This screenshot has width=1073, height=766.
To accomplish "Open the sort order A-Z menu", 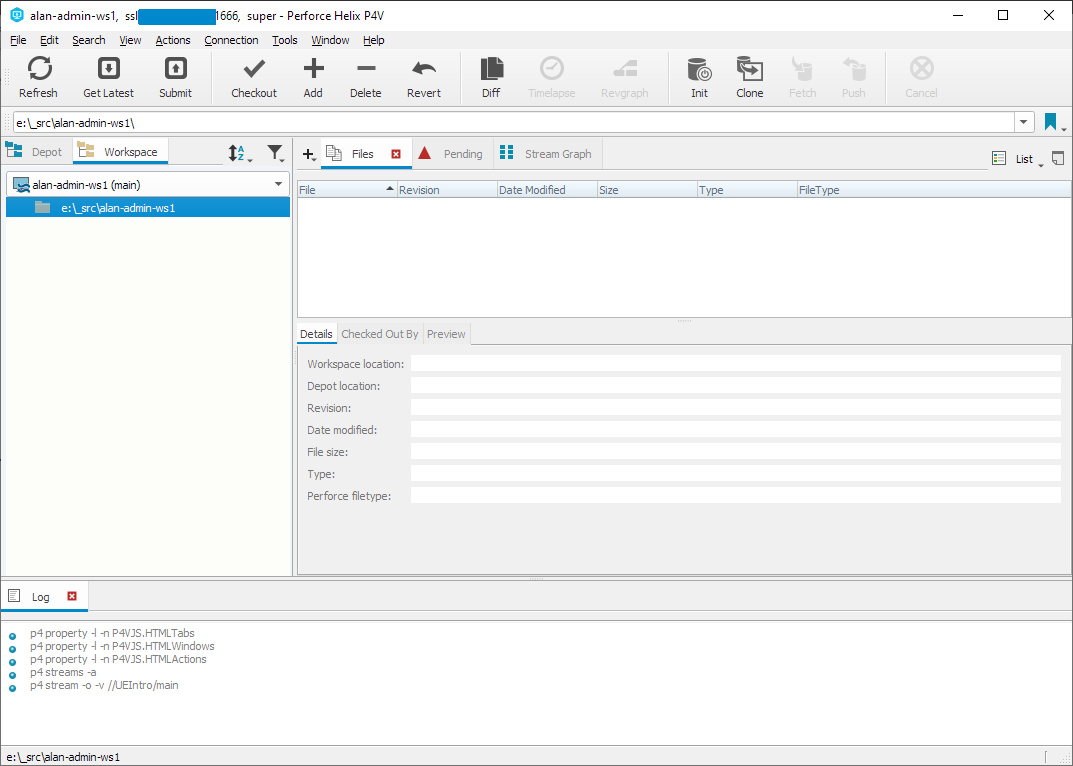I will 240,153.
